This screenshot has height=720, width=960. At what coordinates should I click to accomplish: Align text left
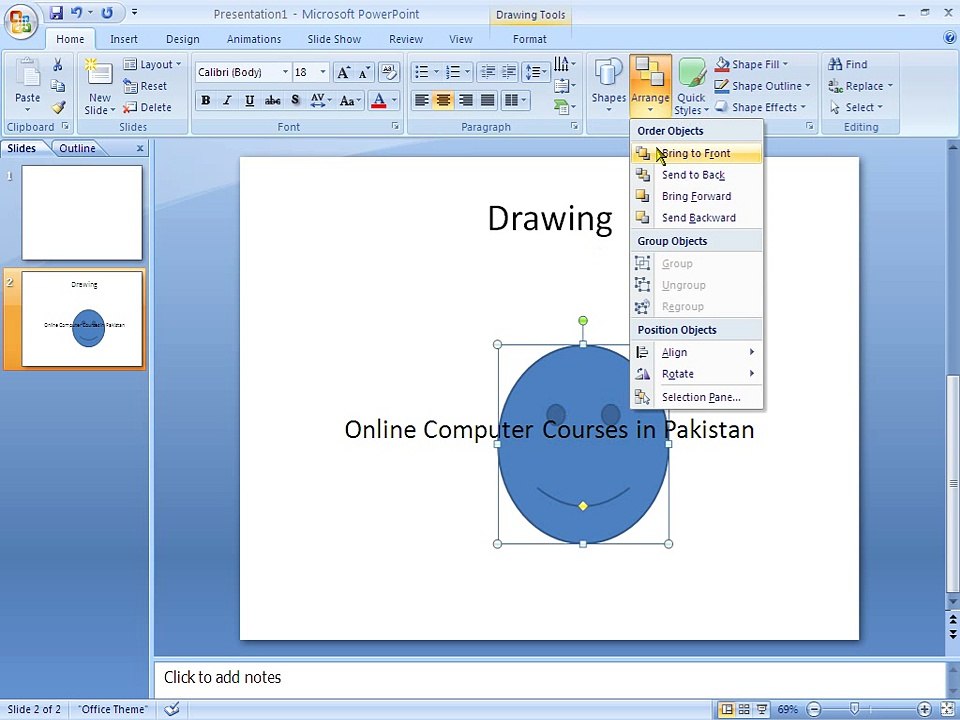pos(421,100)
